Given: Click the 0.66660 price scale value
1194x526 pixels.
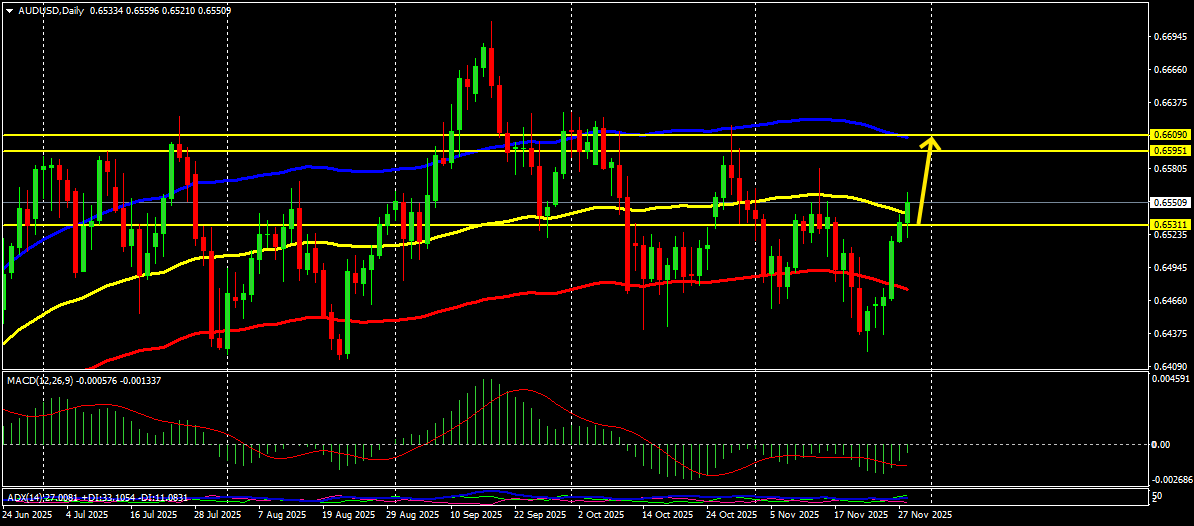Looking at the screenshot, I should tap(1170, 69).
